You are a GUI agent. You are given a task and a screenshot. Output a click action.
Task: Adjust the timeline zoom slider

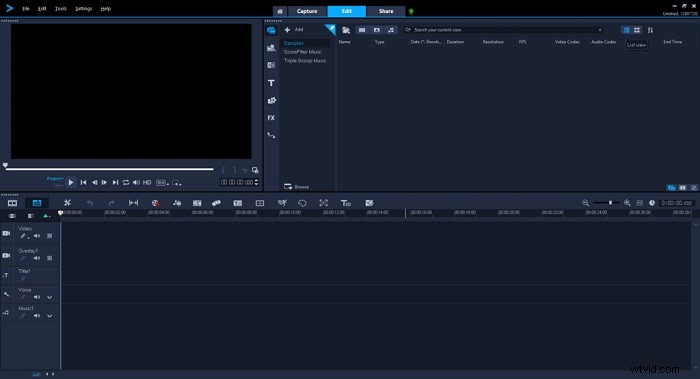tap(610, 203)
